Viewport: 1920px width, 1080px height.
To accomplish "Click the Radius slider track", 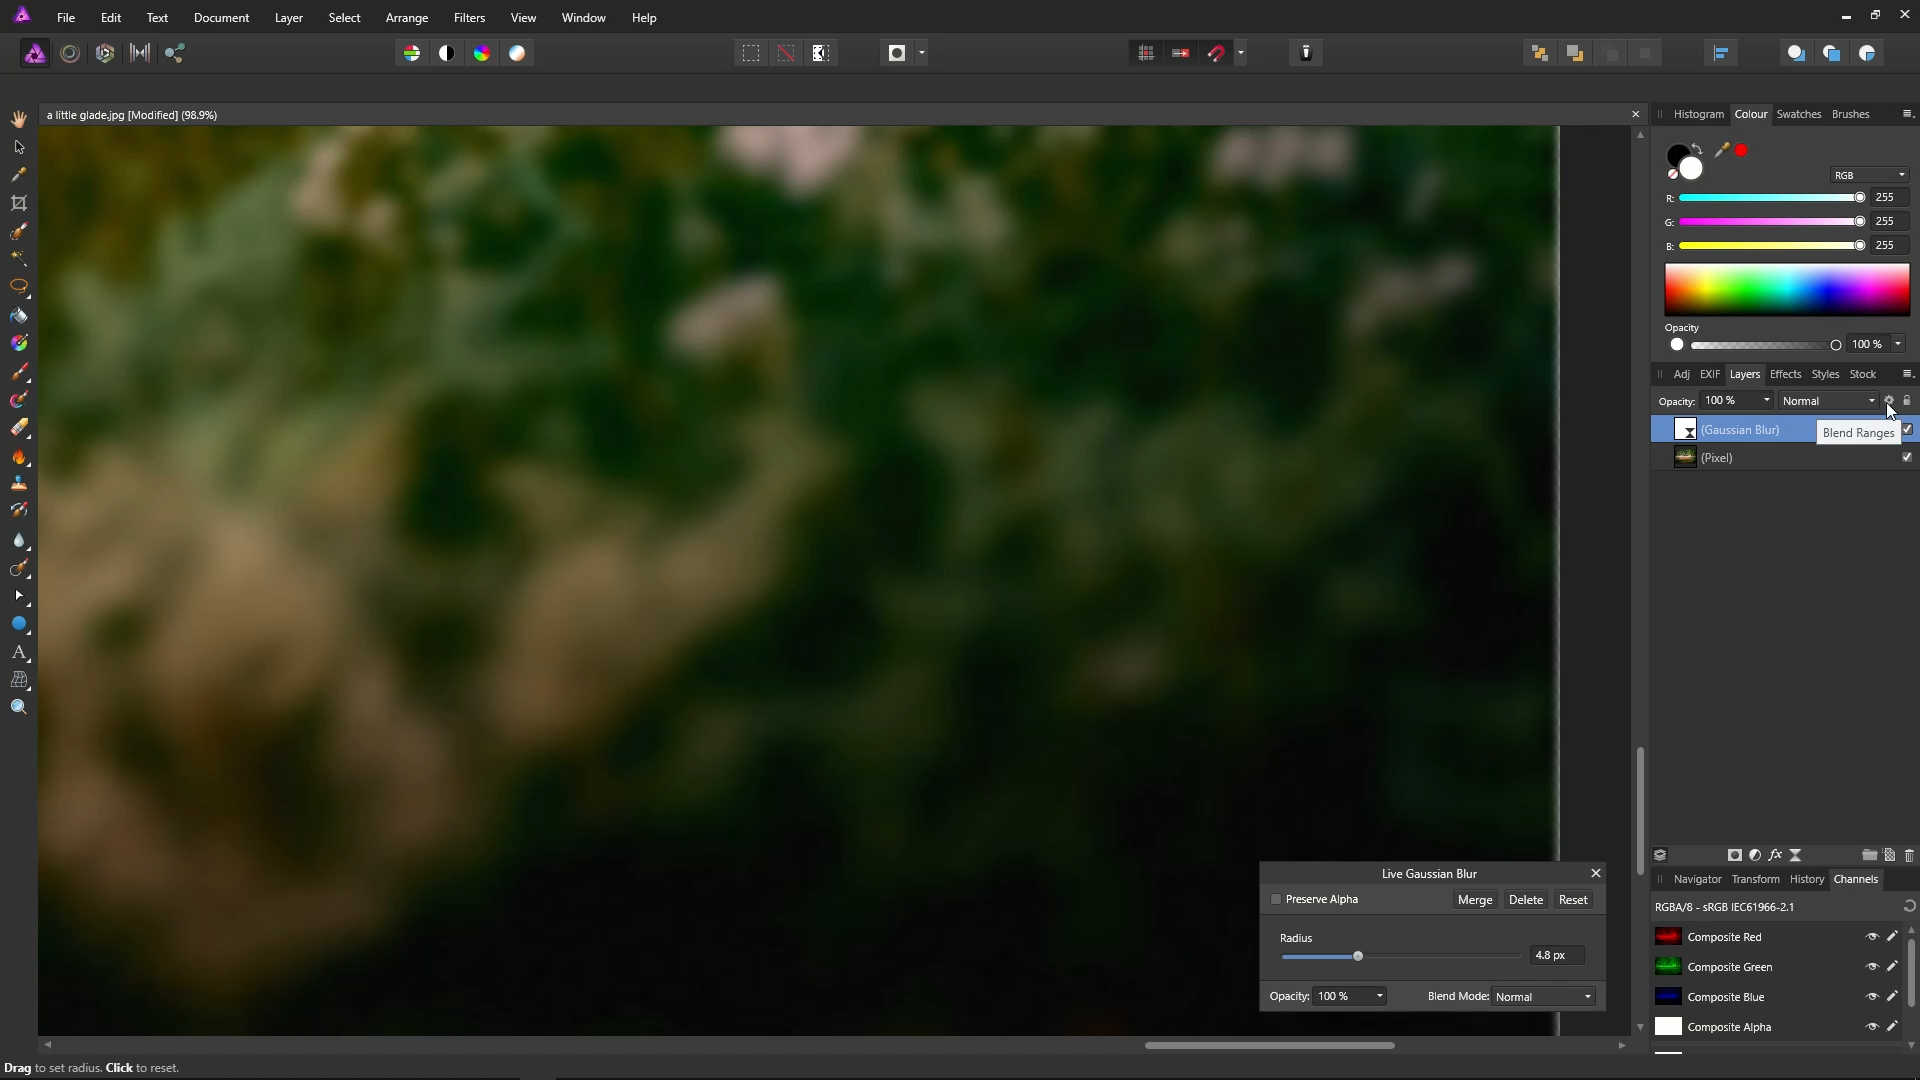I will click(x=1440, y=957).
